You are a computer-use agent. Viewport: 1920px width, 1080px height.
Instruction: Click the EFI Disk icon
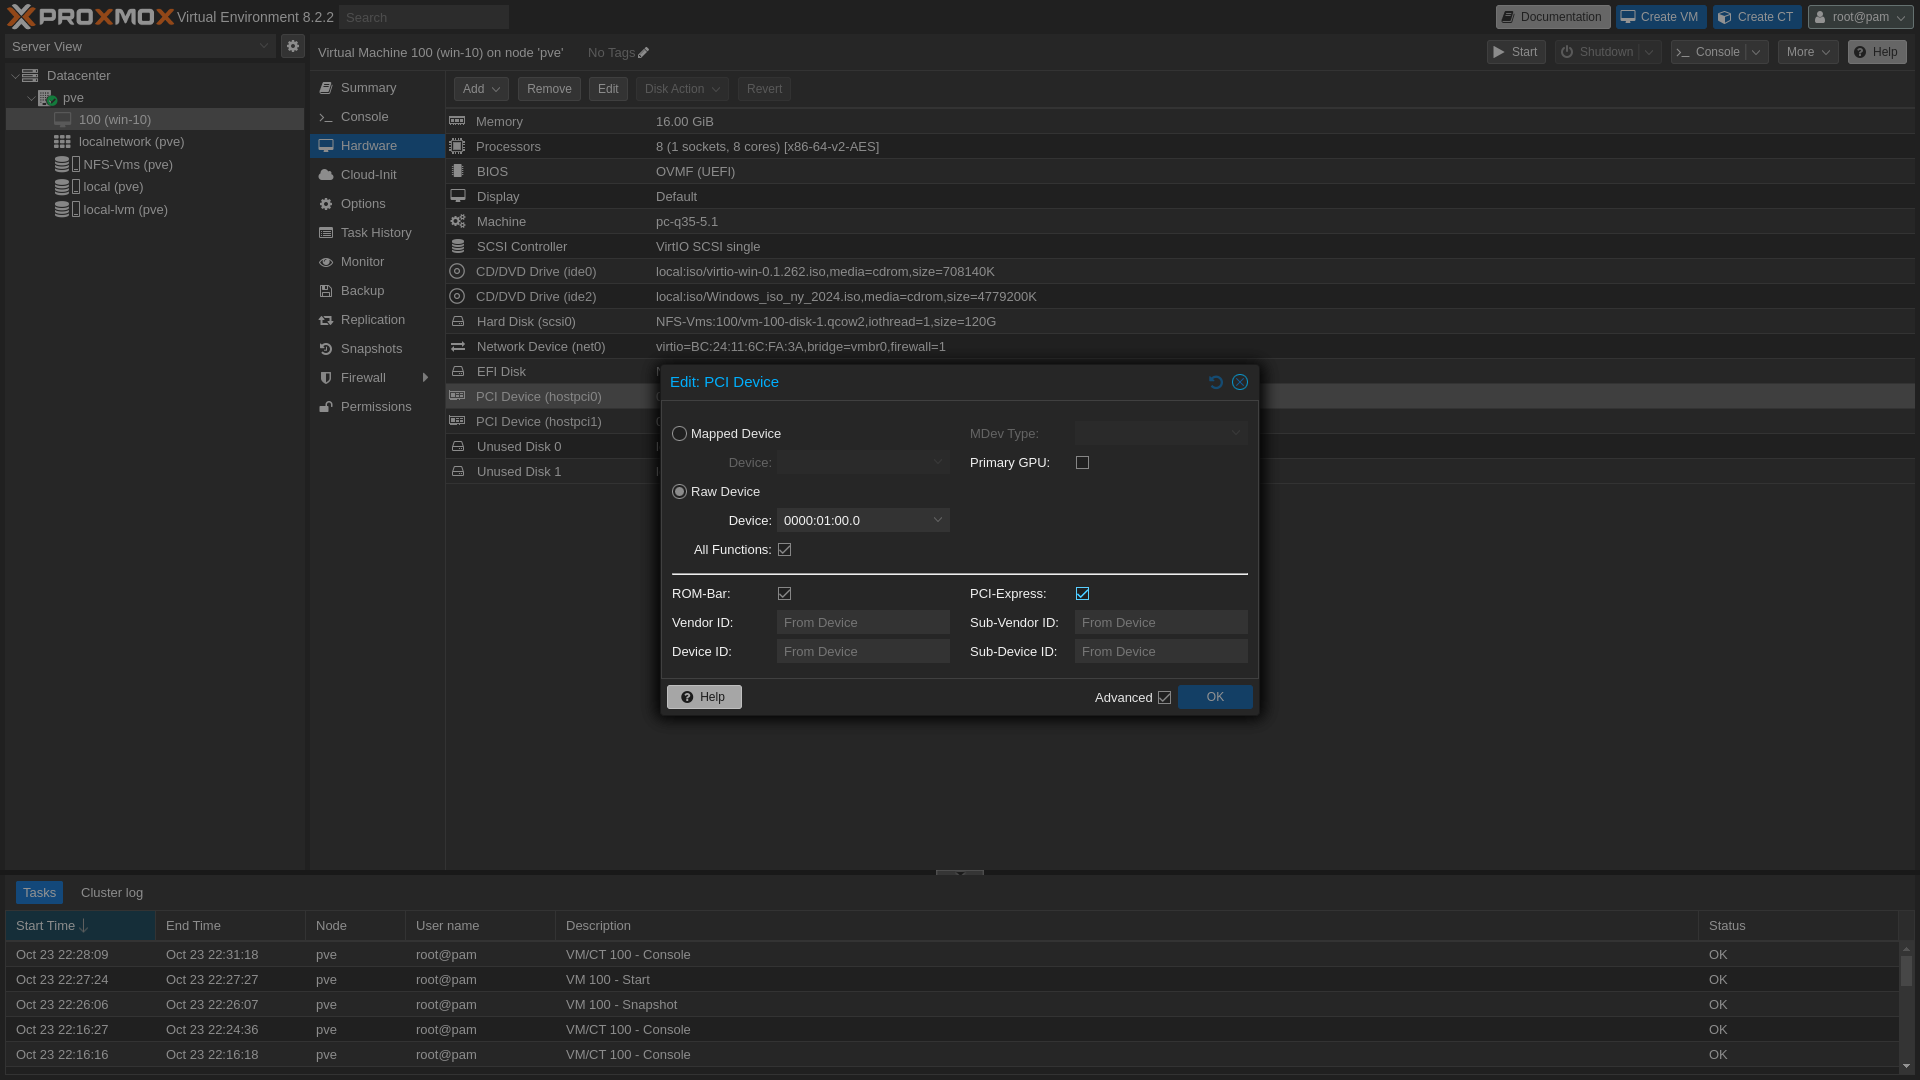point(457,371)
